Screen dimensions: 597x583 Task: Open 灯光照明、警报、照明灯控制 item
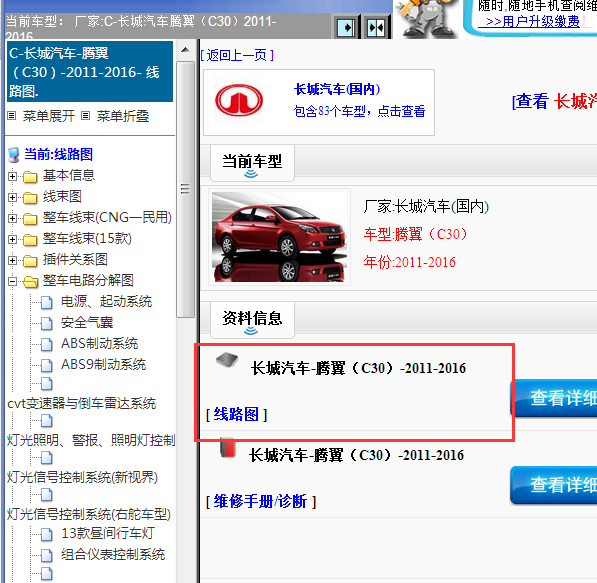coord(91,441)
